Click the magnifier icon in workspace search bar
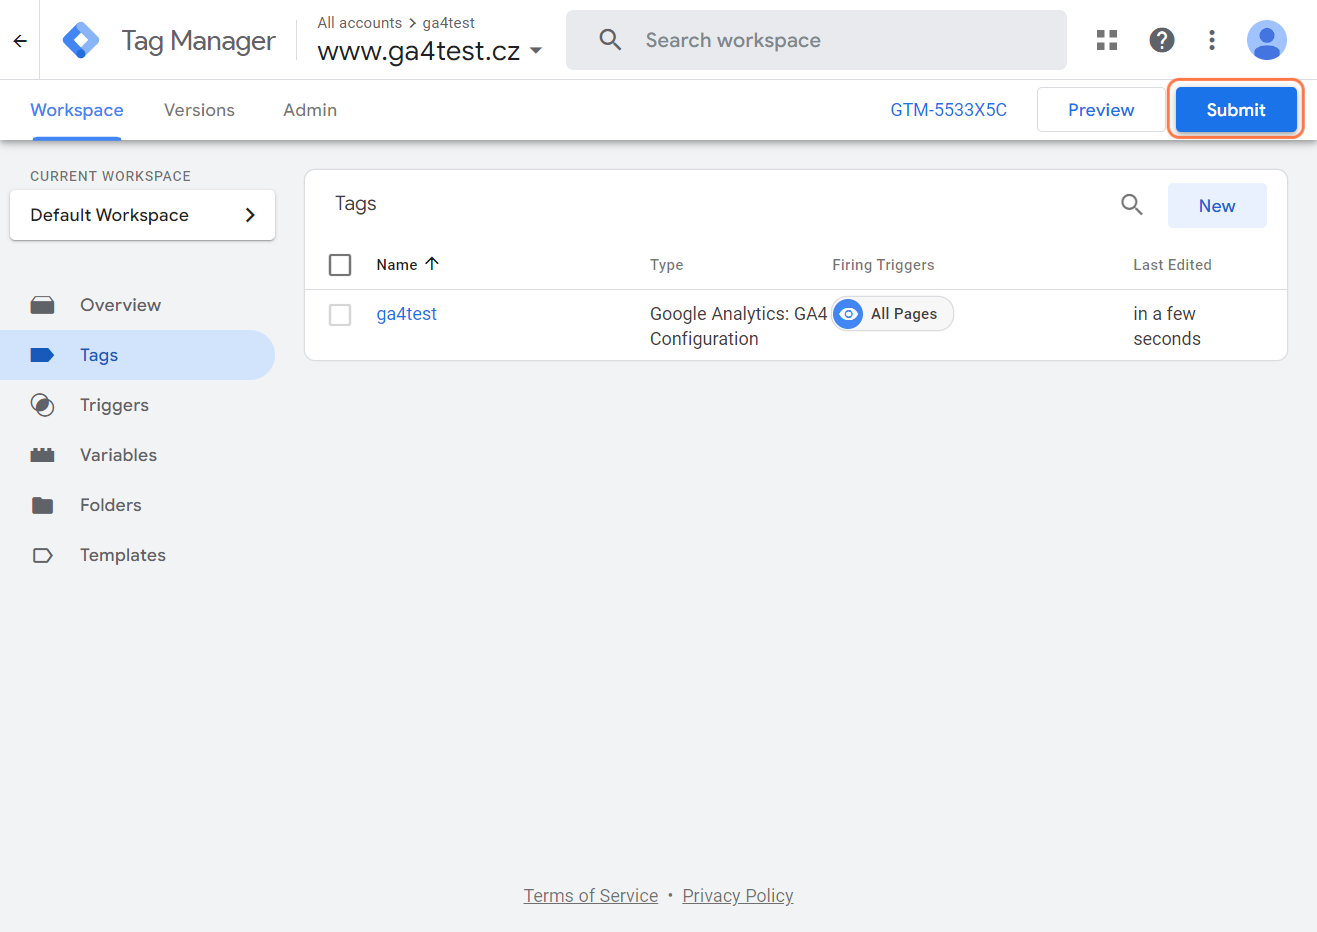This screenshot has width=1317, height=932. click(610, 40)
